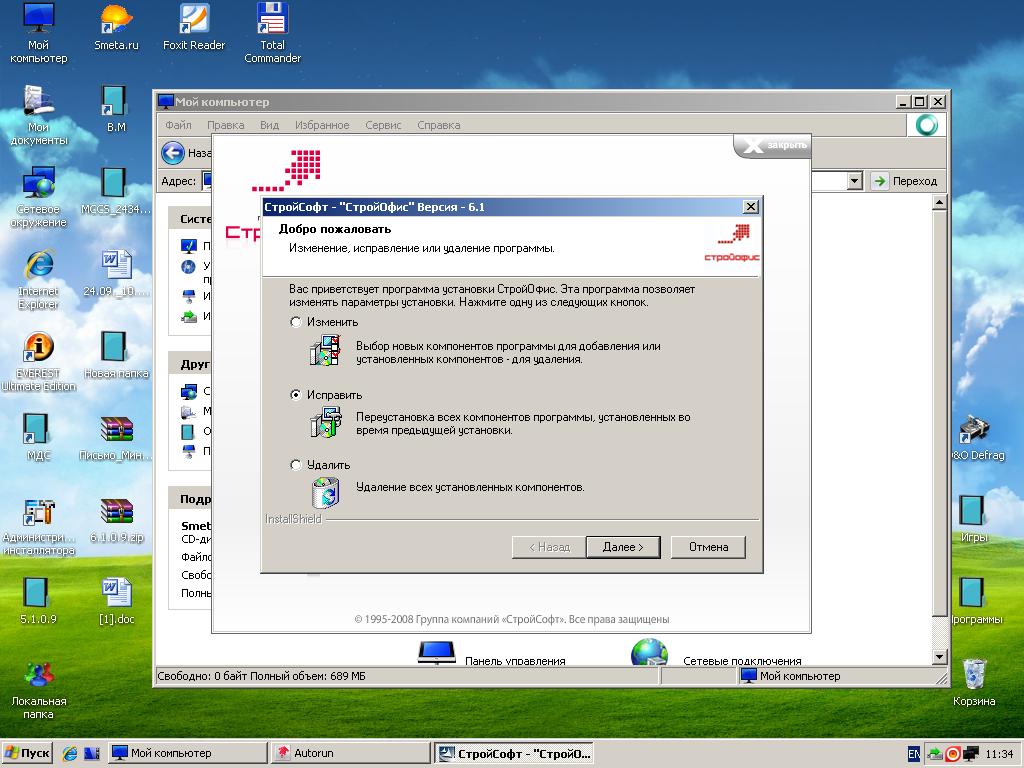Select the Новая папка desktop icon
1024x768 pixels.
click(x=116, y=356)
